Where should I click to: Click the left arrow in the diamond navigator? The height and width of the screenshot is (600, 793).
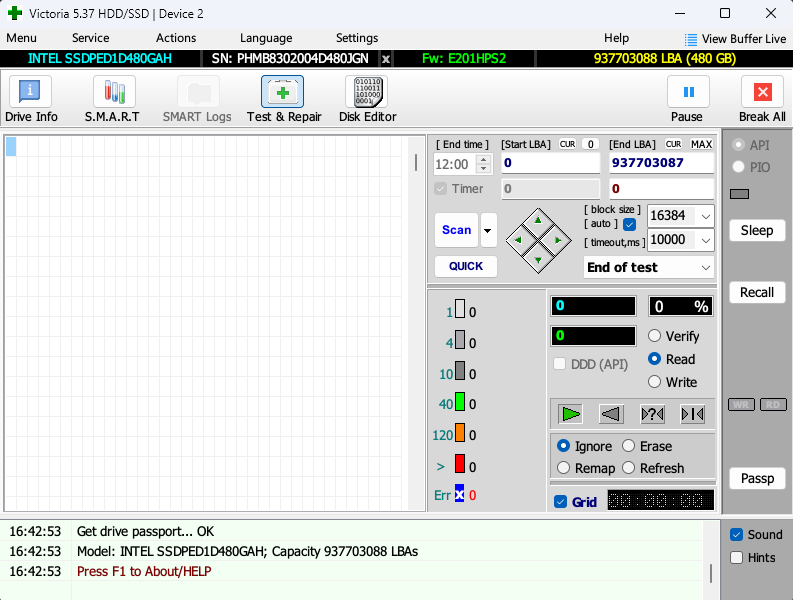517,240
